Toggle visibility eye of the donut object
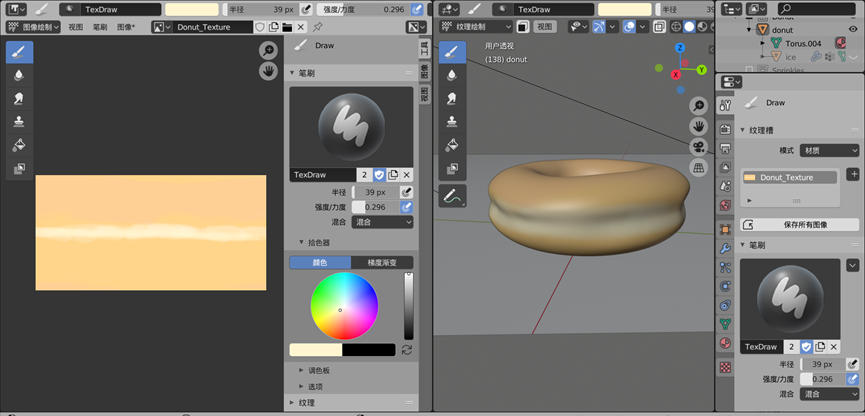The width and height of the screenshot is (865, 416). (852, 30)
